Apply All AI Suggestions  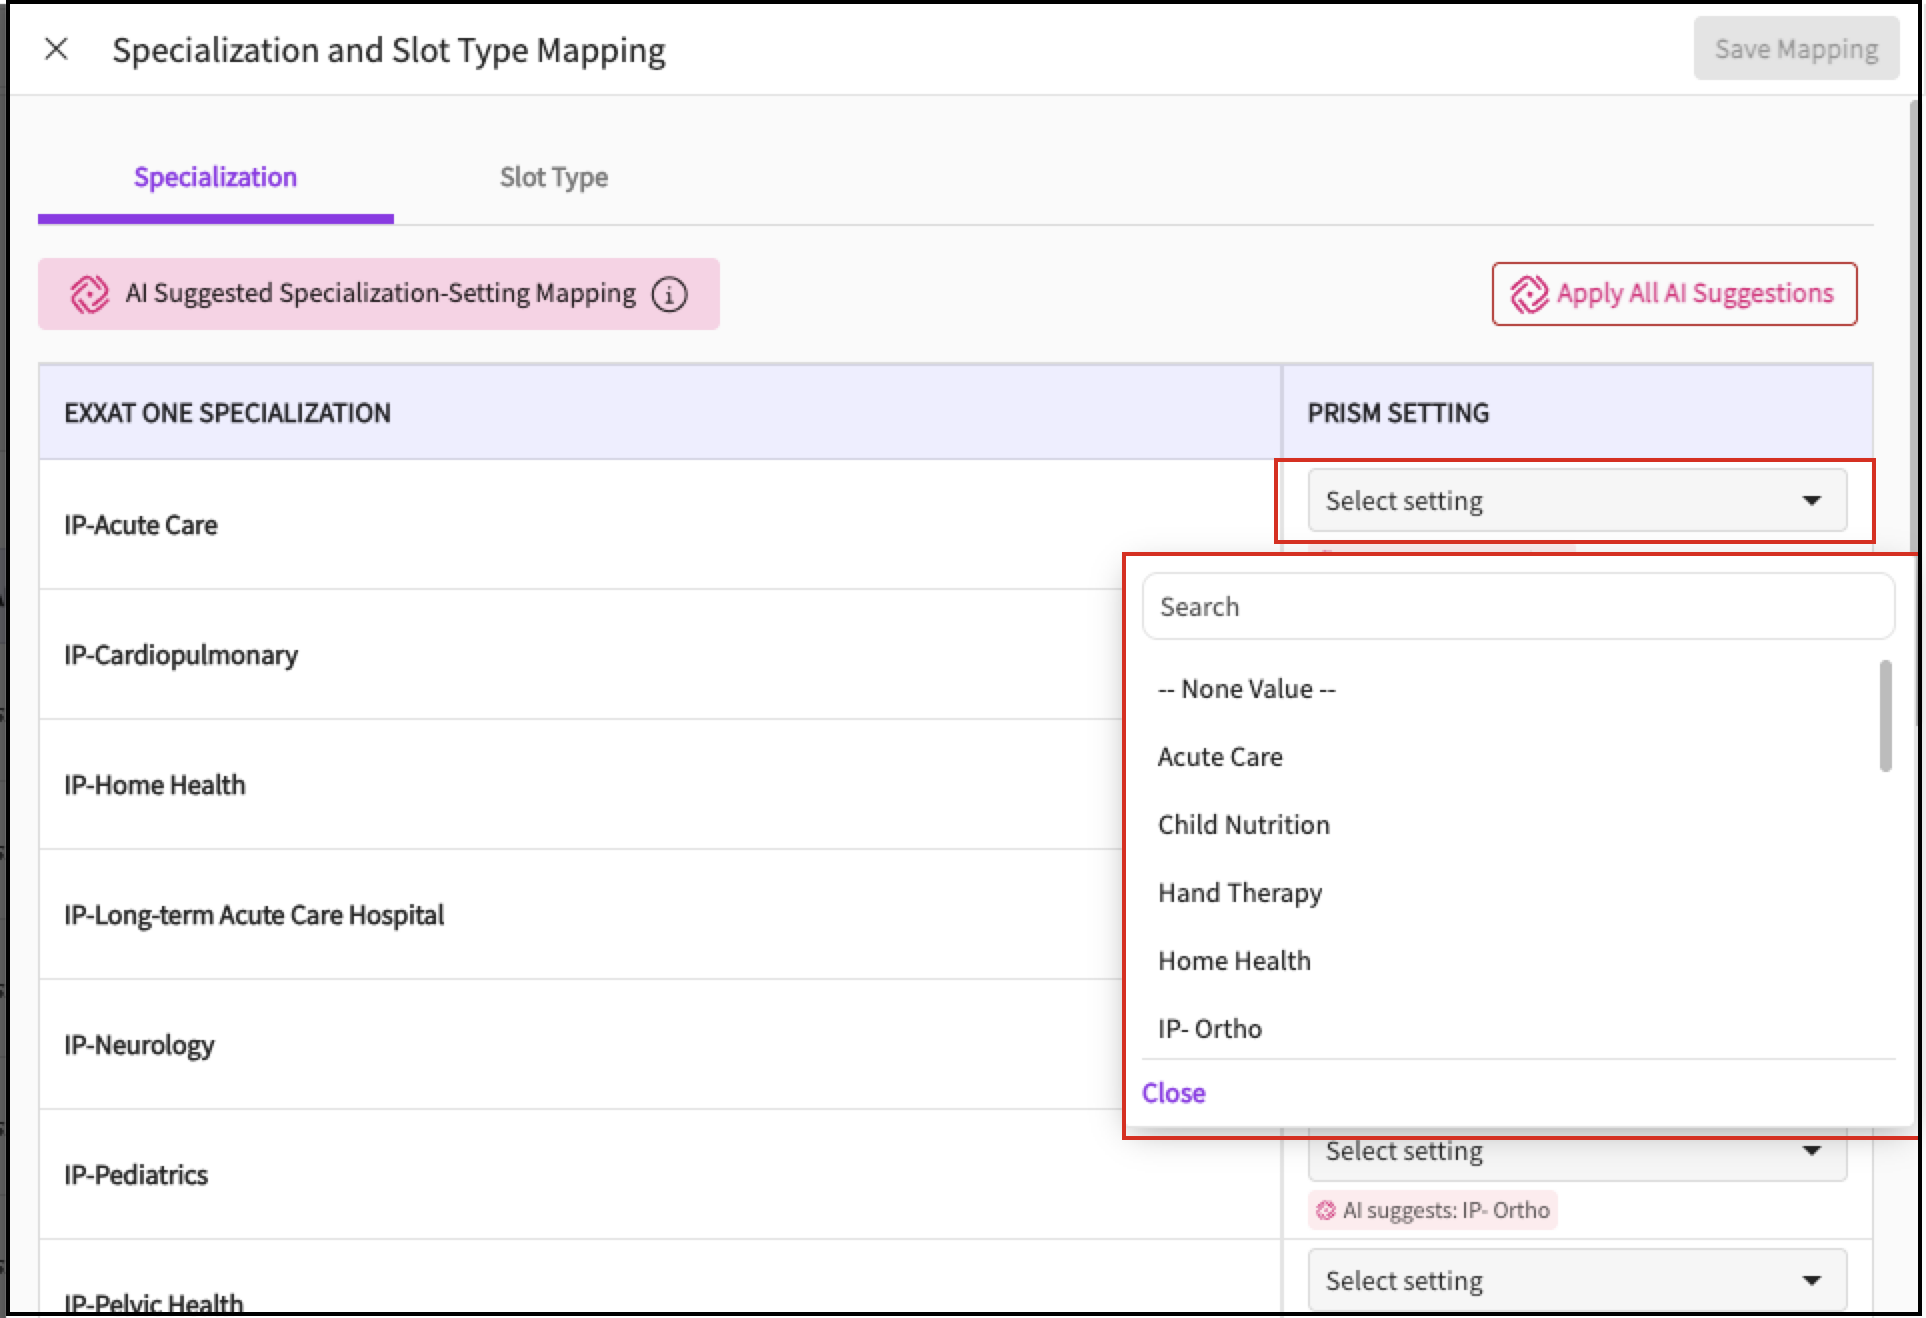tap(1674, 294)
